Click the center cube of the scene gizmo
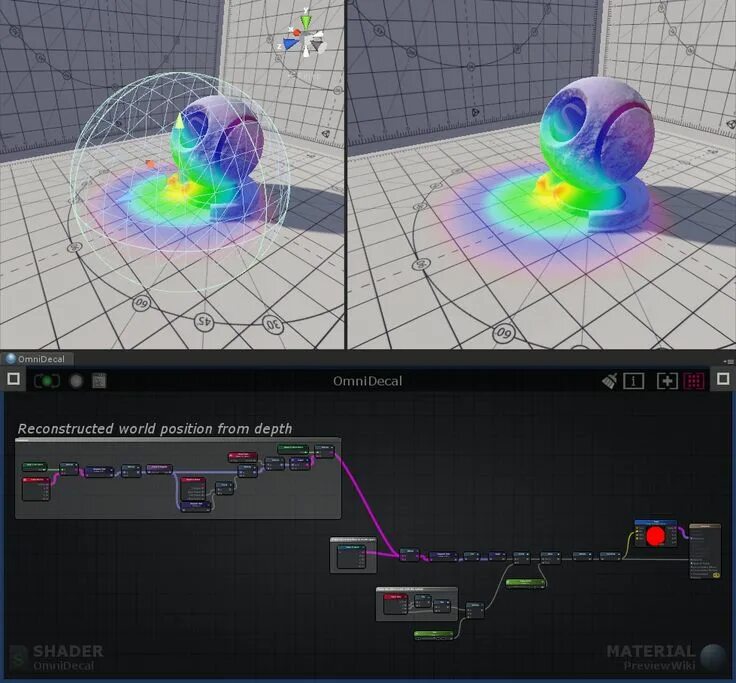This screenshot has height=683, width=736. click(x=307, y=38)
